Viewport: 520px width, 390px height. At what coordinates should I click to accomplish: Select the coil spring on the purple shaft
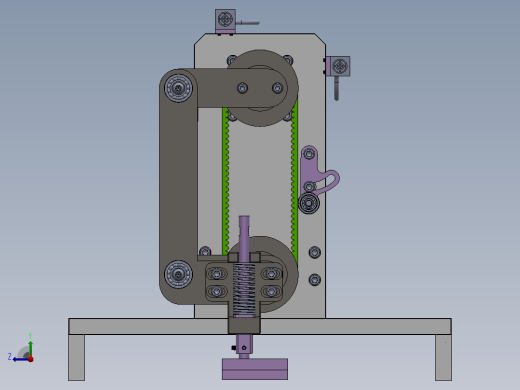(x=244, y=289)
